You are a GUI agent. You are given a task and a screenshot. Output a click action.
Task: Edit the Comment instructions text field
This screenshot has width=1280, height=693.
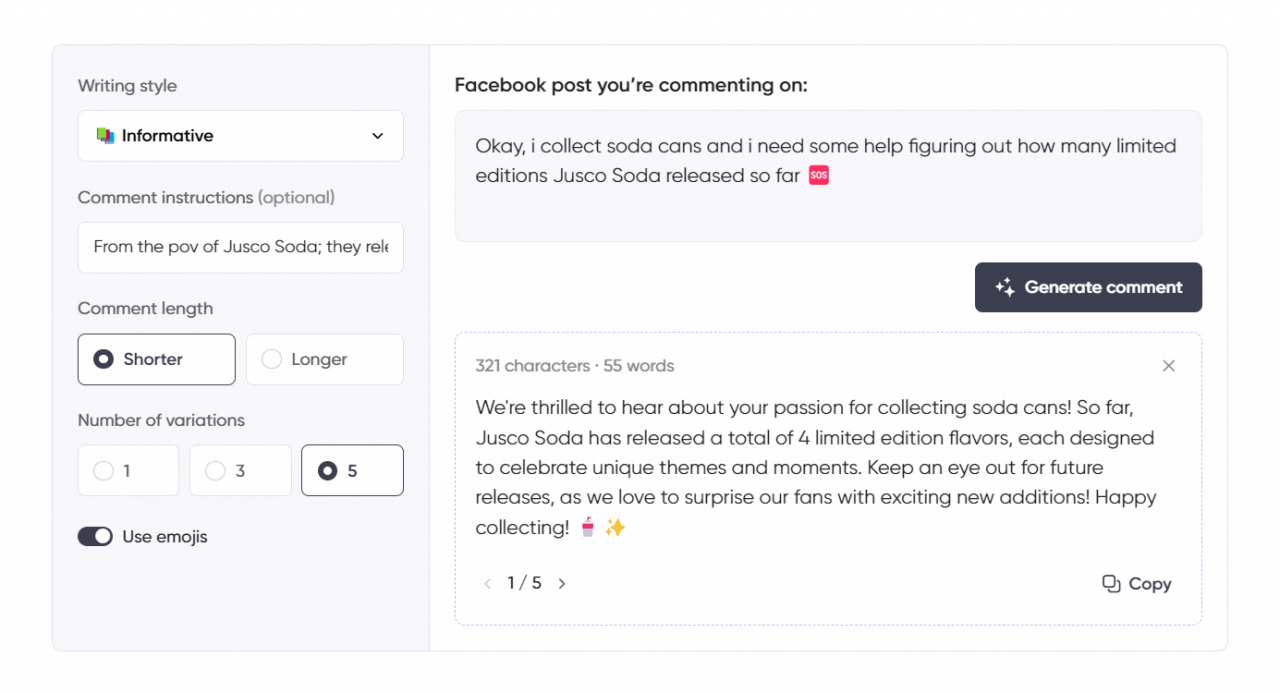click(240, 247)
